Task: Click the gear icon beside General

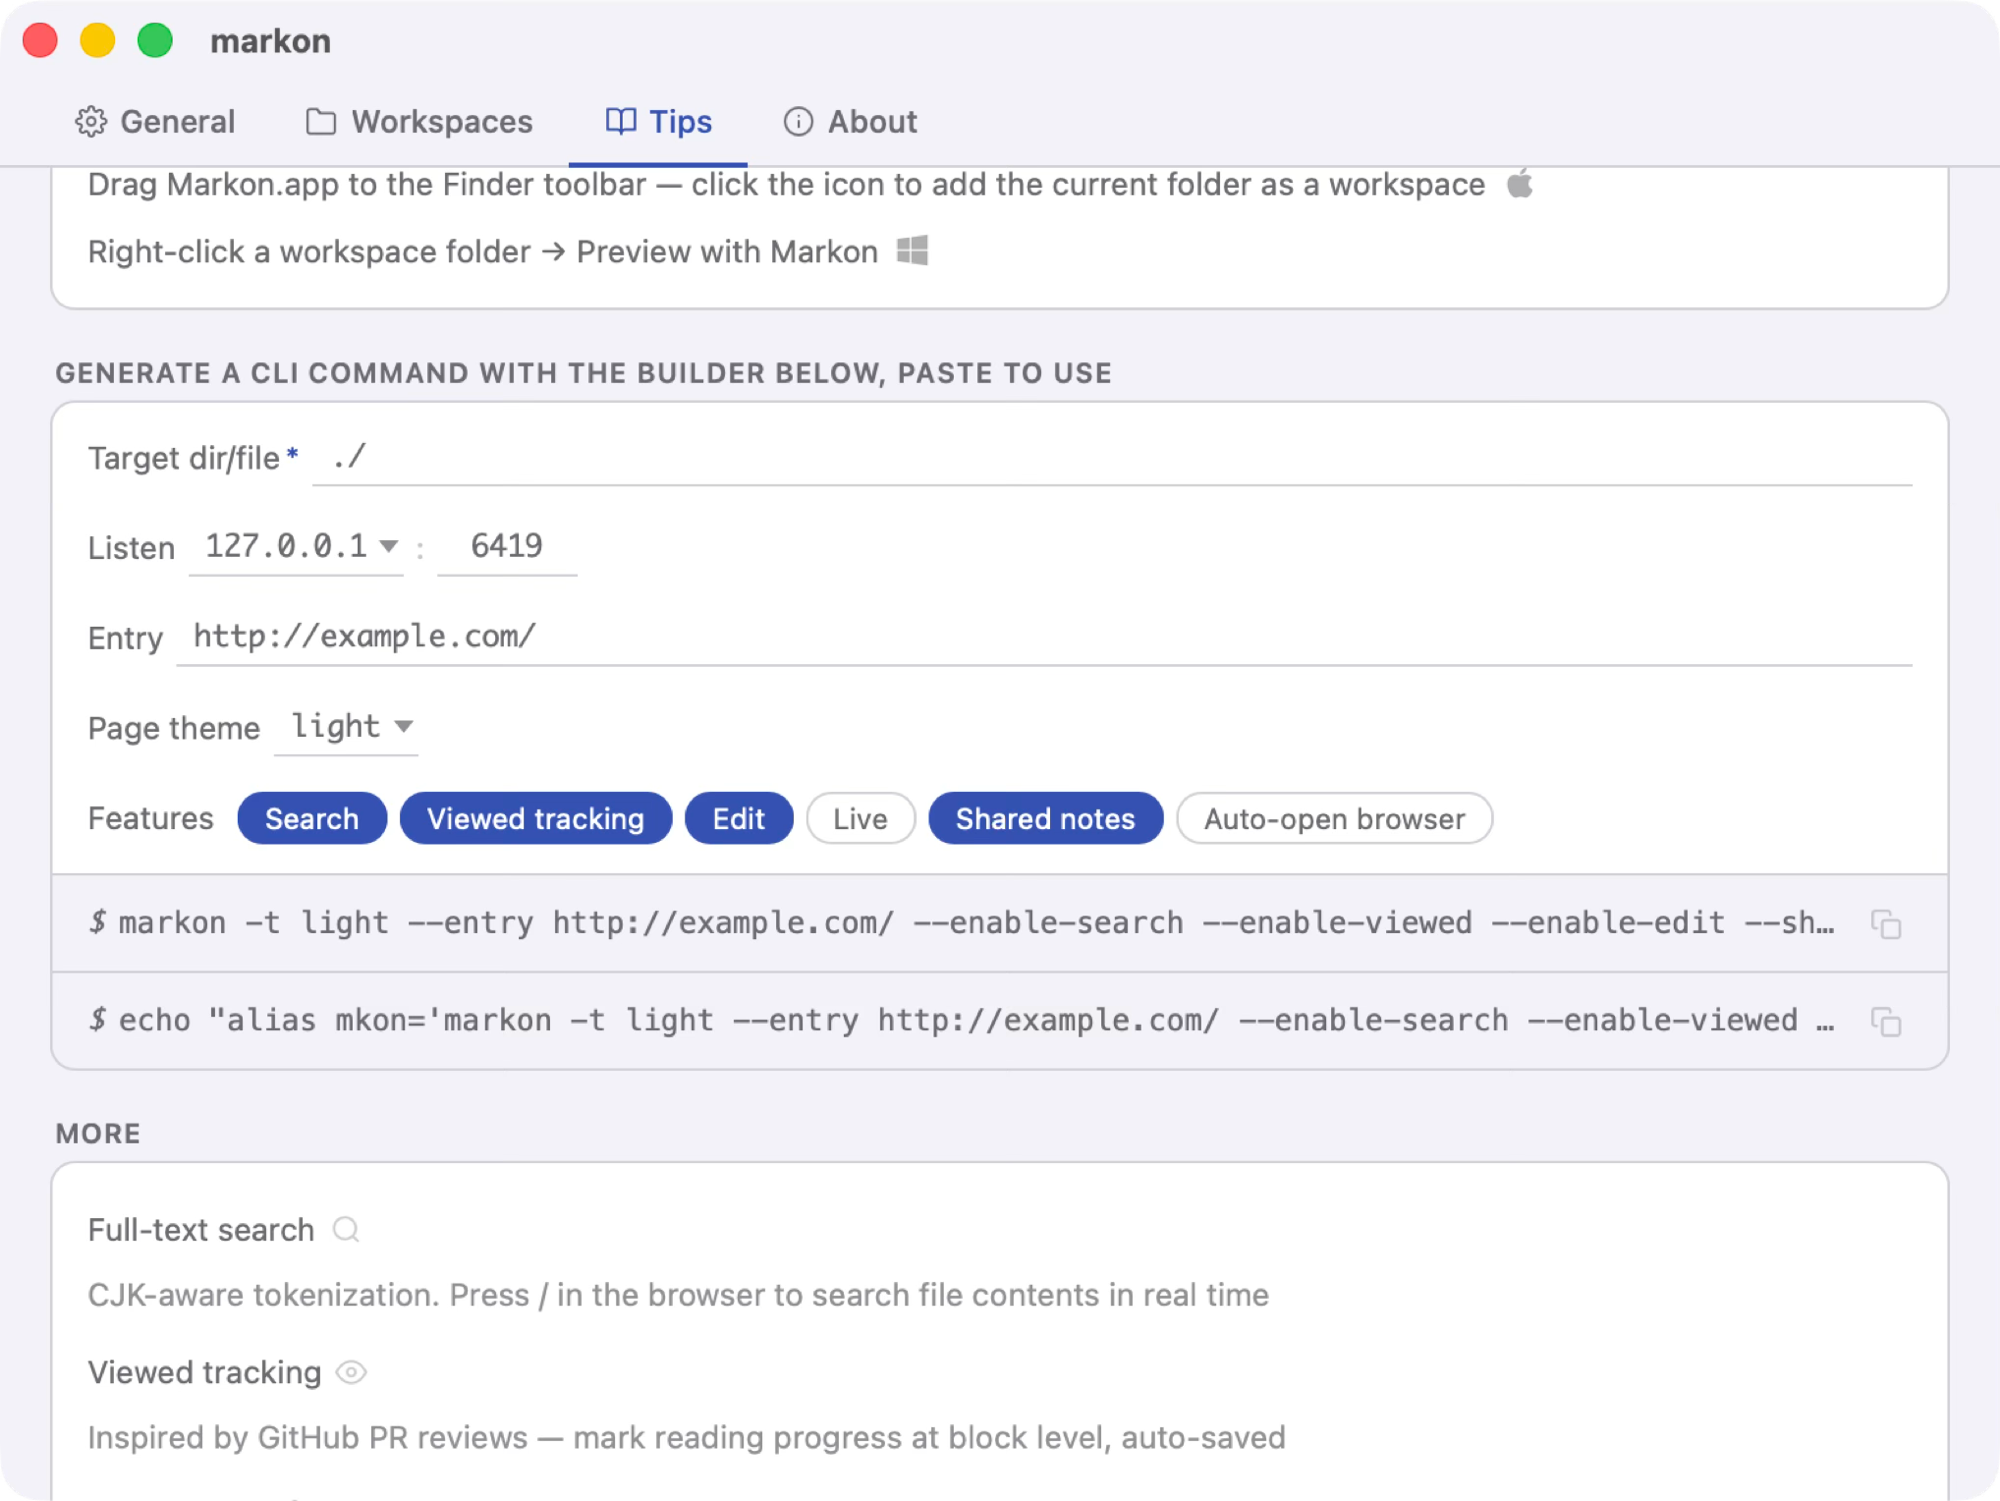Action: coord(91,122)
